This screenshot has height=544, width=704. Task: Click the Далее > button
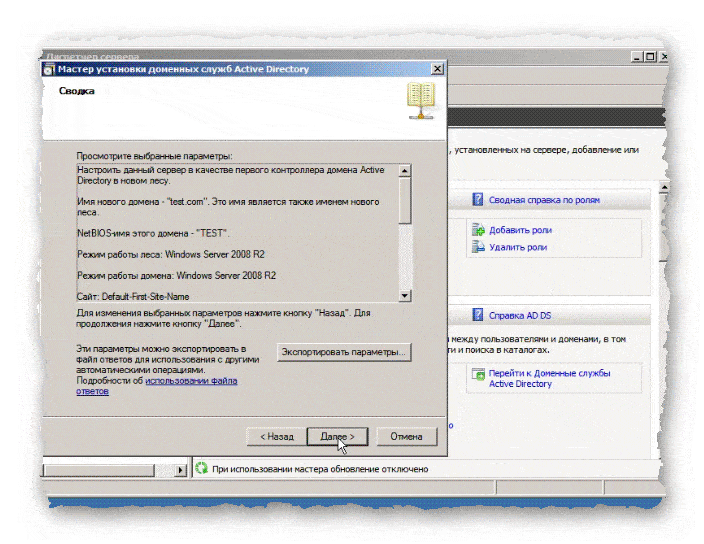pos(337,436)
